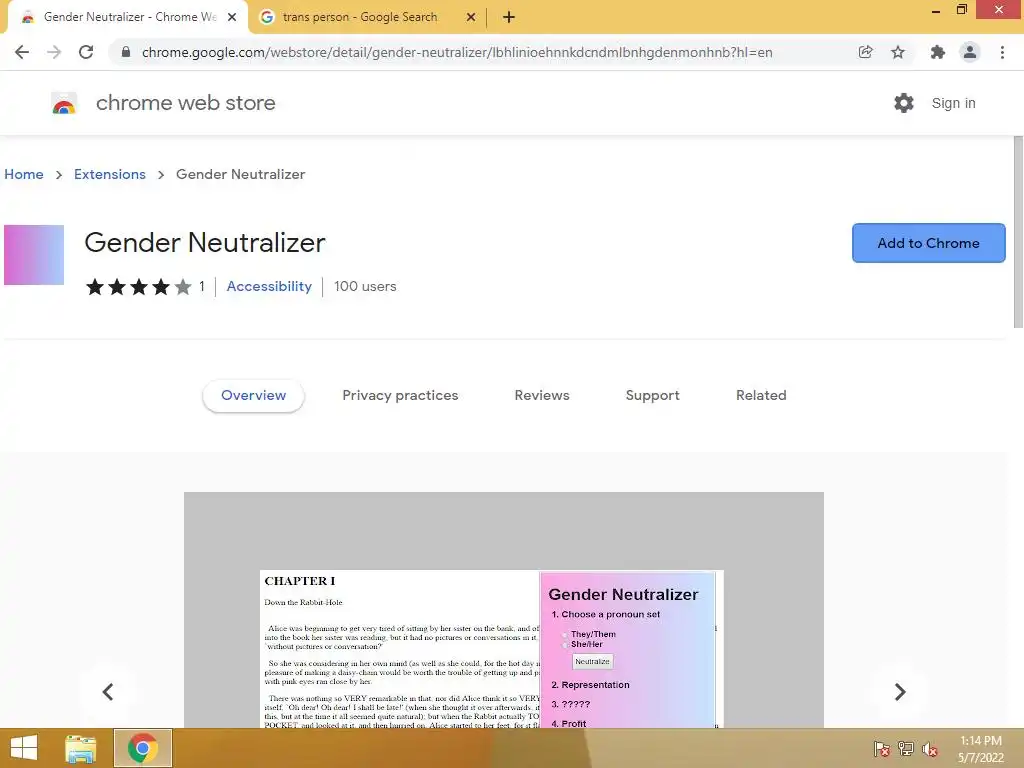Click the Chrome taskbar icon
This screenshot has height=768, width=1024.
point(142,748)
